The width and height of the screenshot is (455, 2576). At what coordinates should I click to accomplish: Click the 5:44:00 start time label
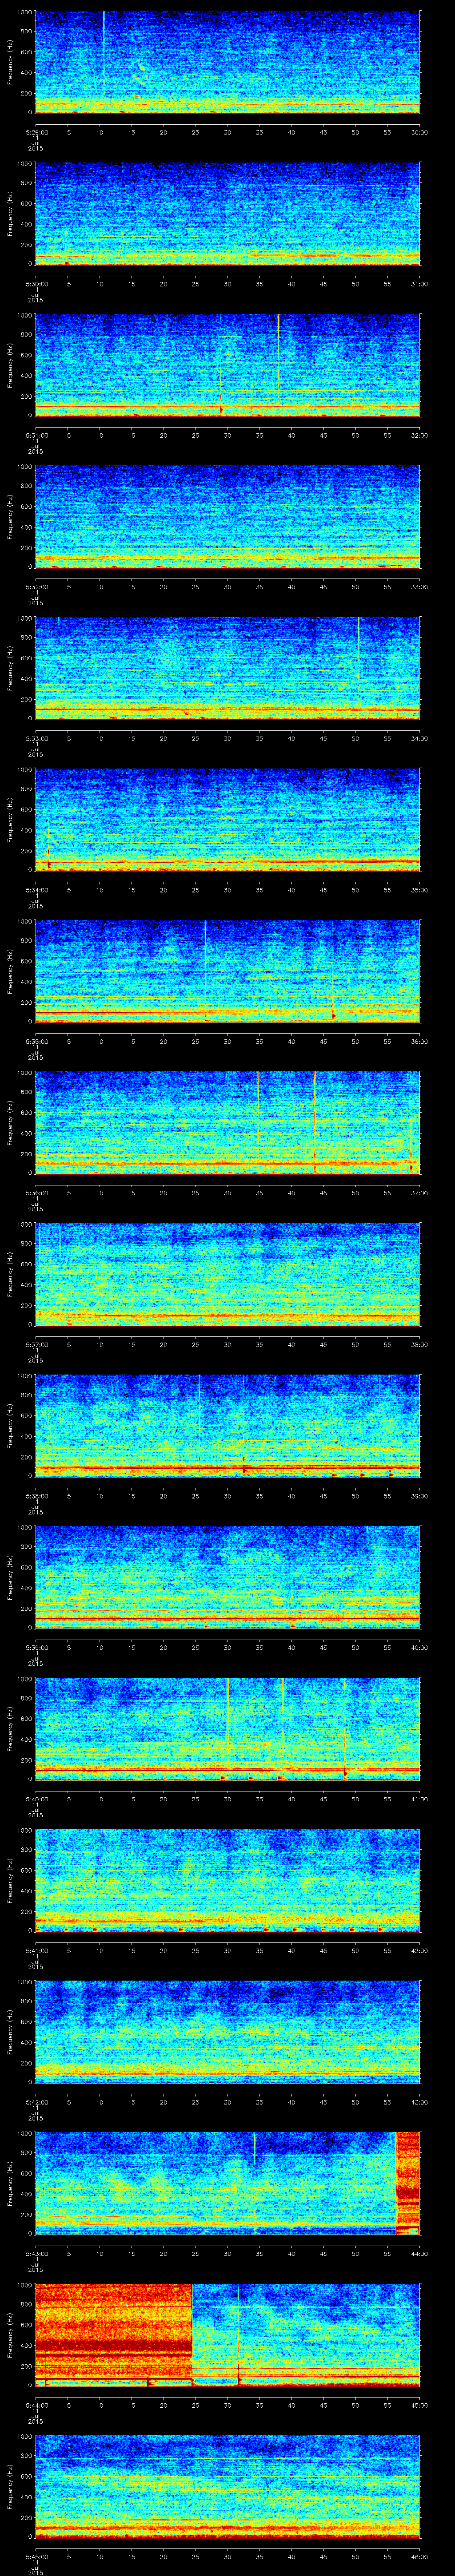[36, 2404]
